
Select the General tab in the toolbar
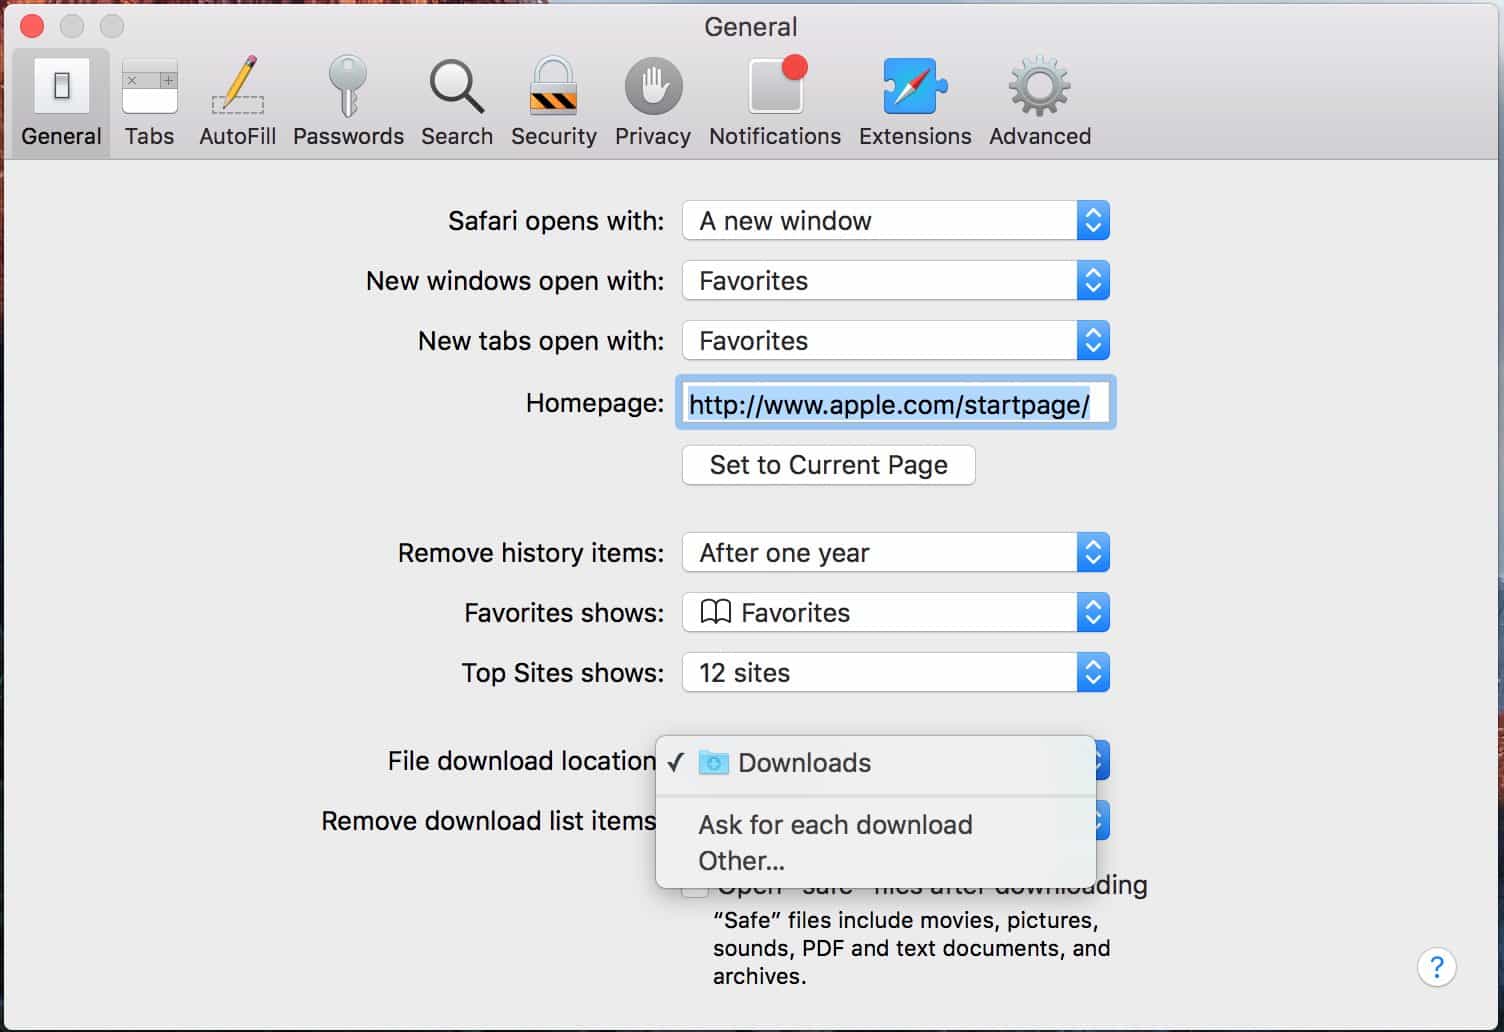(60, 100)
